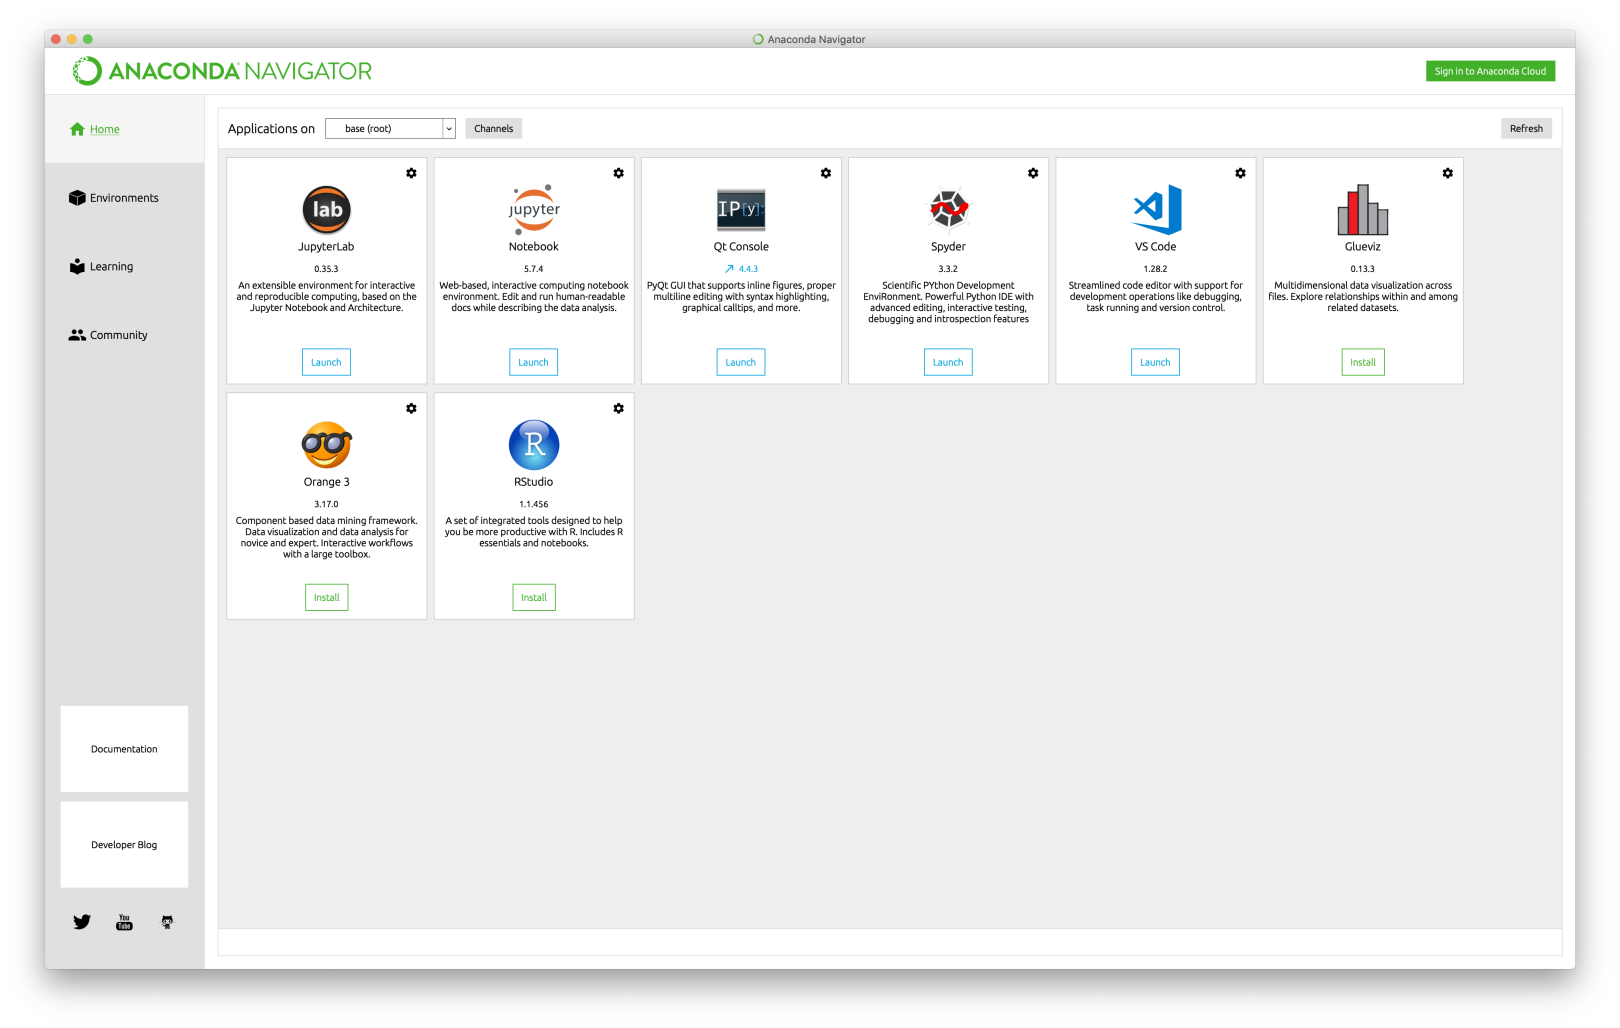This screenshot has width=1620, height=1028.
Task: Open settings gear on Spyder card
Action: pyautogui.click(x=1033, y=173)
